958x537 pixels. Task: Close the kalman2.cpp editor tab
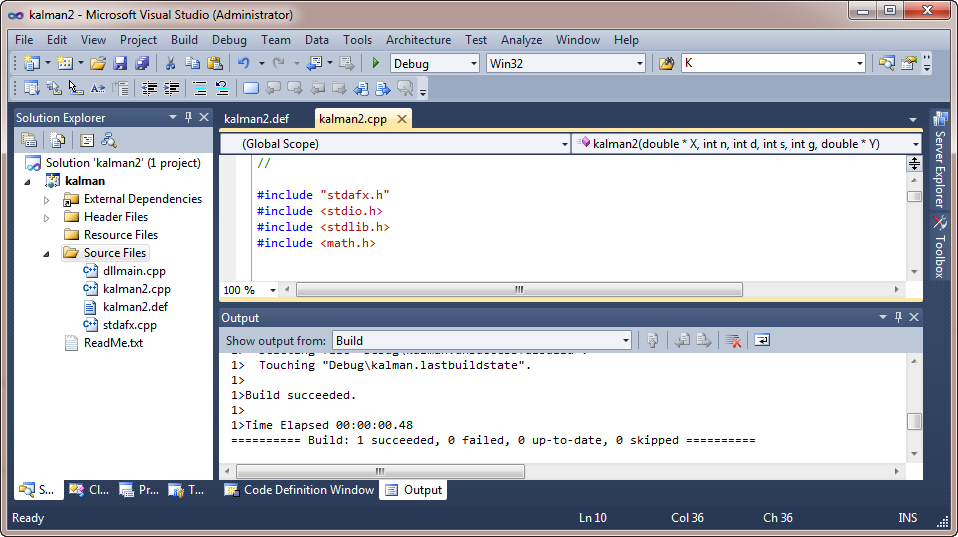click(x=402, y=119)
